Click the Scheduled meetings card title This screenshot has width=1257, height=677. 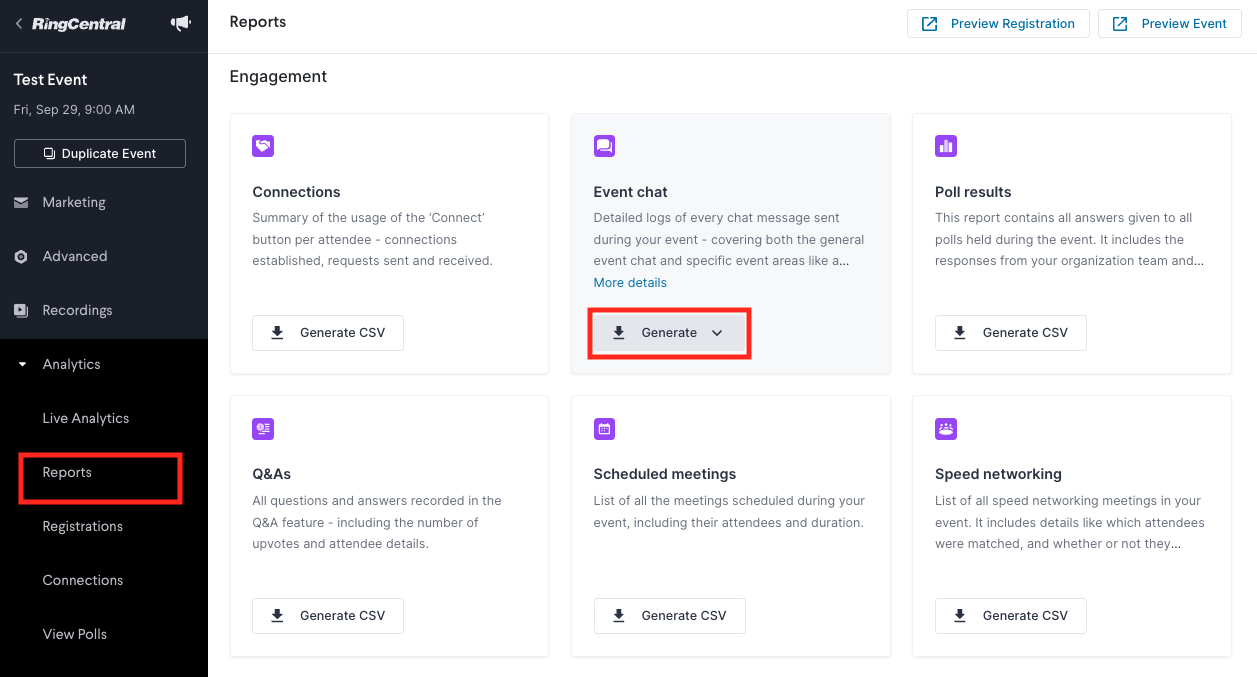coord(665,474)
